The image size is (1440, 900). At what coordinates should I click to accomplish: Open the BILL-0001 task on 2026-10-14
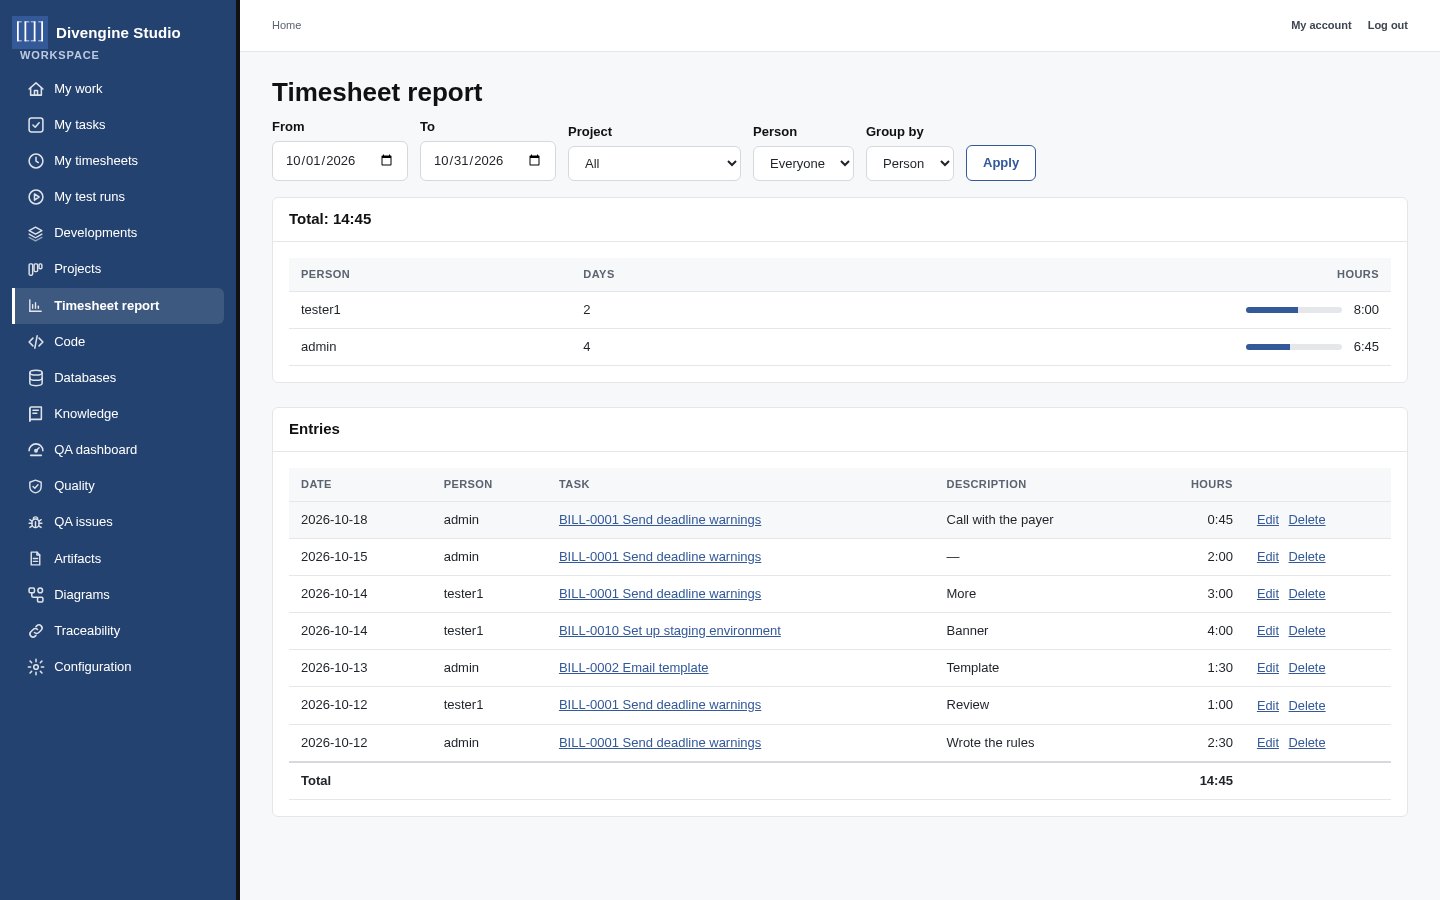pos(660,594)
